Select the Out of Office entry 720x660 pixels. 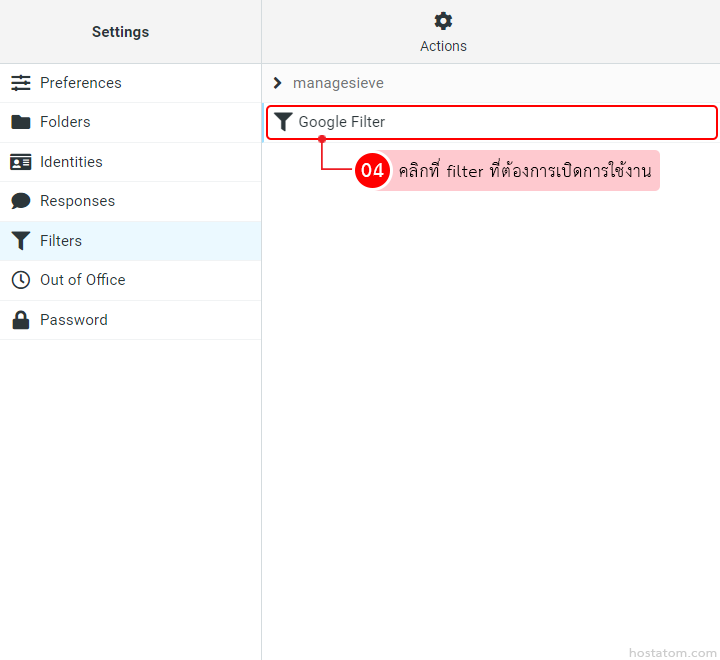pos(82,280)
